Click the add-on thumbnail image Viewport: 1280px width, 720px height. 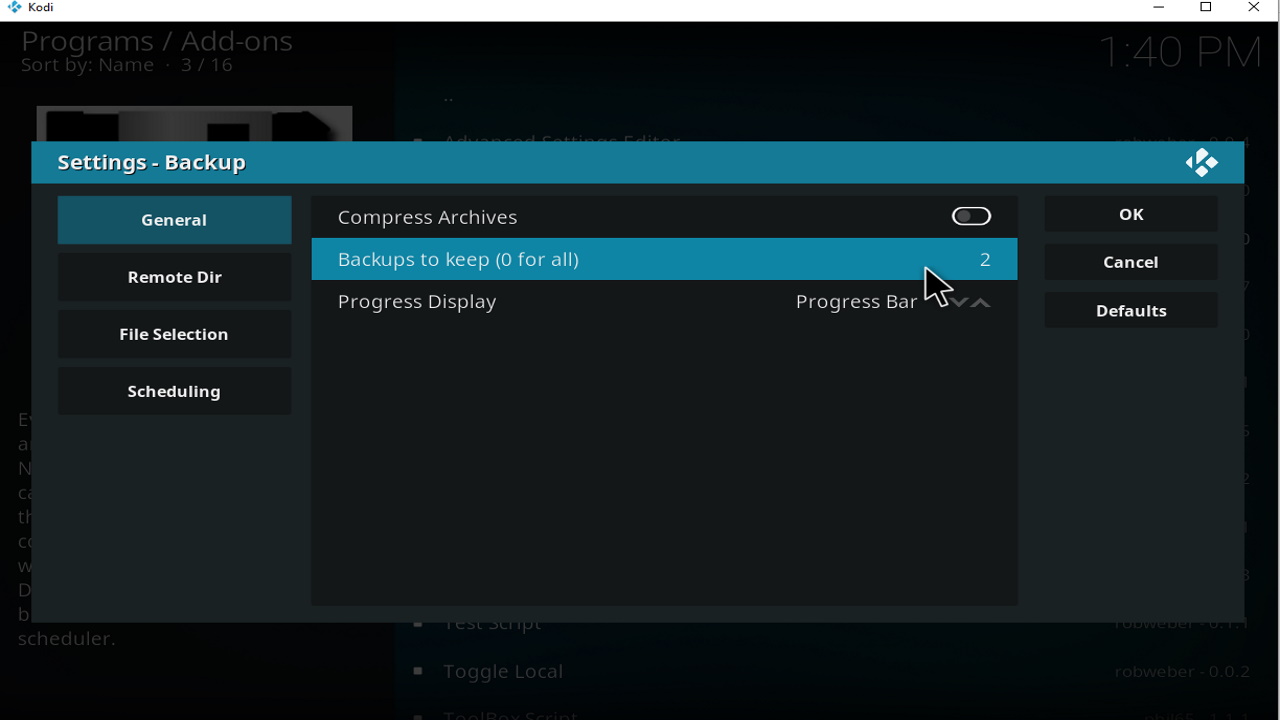[x=194, y=124]
